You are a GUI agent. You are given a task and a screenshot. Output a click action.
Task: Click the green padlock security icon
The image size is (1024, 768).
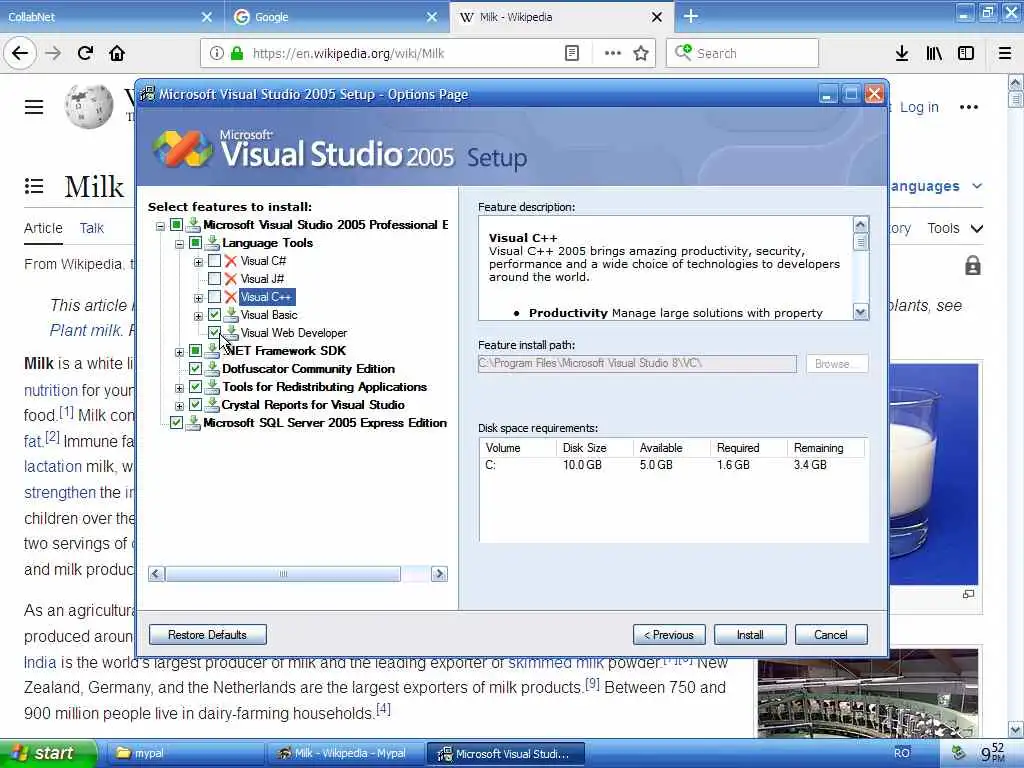click(x=237, y=53)
